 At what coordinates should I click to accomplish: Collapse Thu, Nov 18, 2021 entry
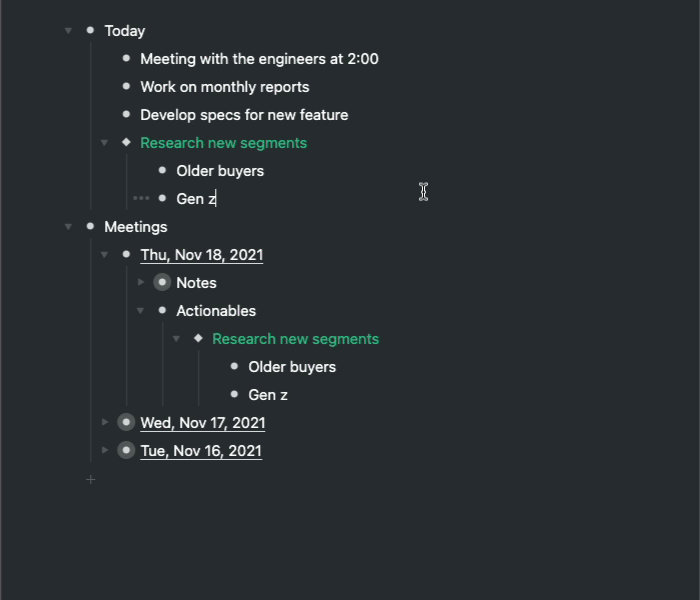tap(105, 255)
